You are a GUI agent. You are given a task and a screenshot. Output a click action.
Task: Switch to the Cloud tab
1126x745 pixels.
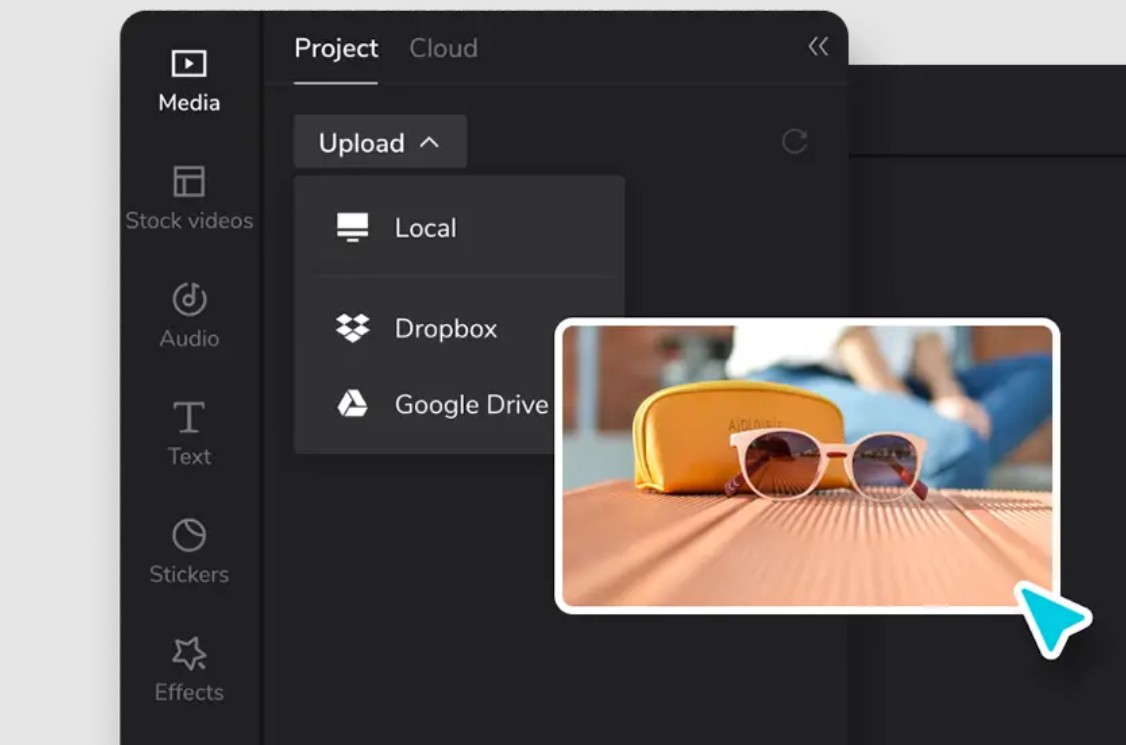443,48
